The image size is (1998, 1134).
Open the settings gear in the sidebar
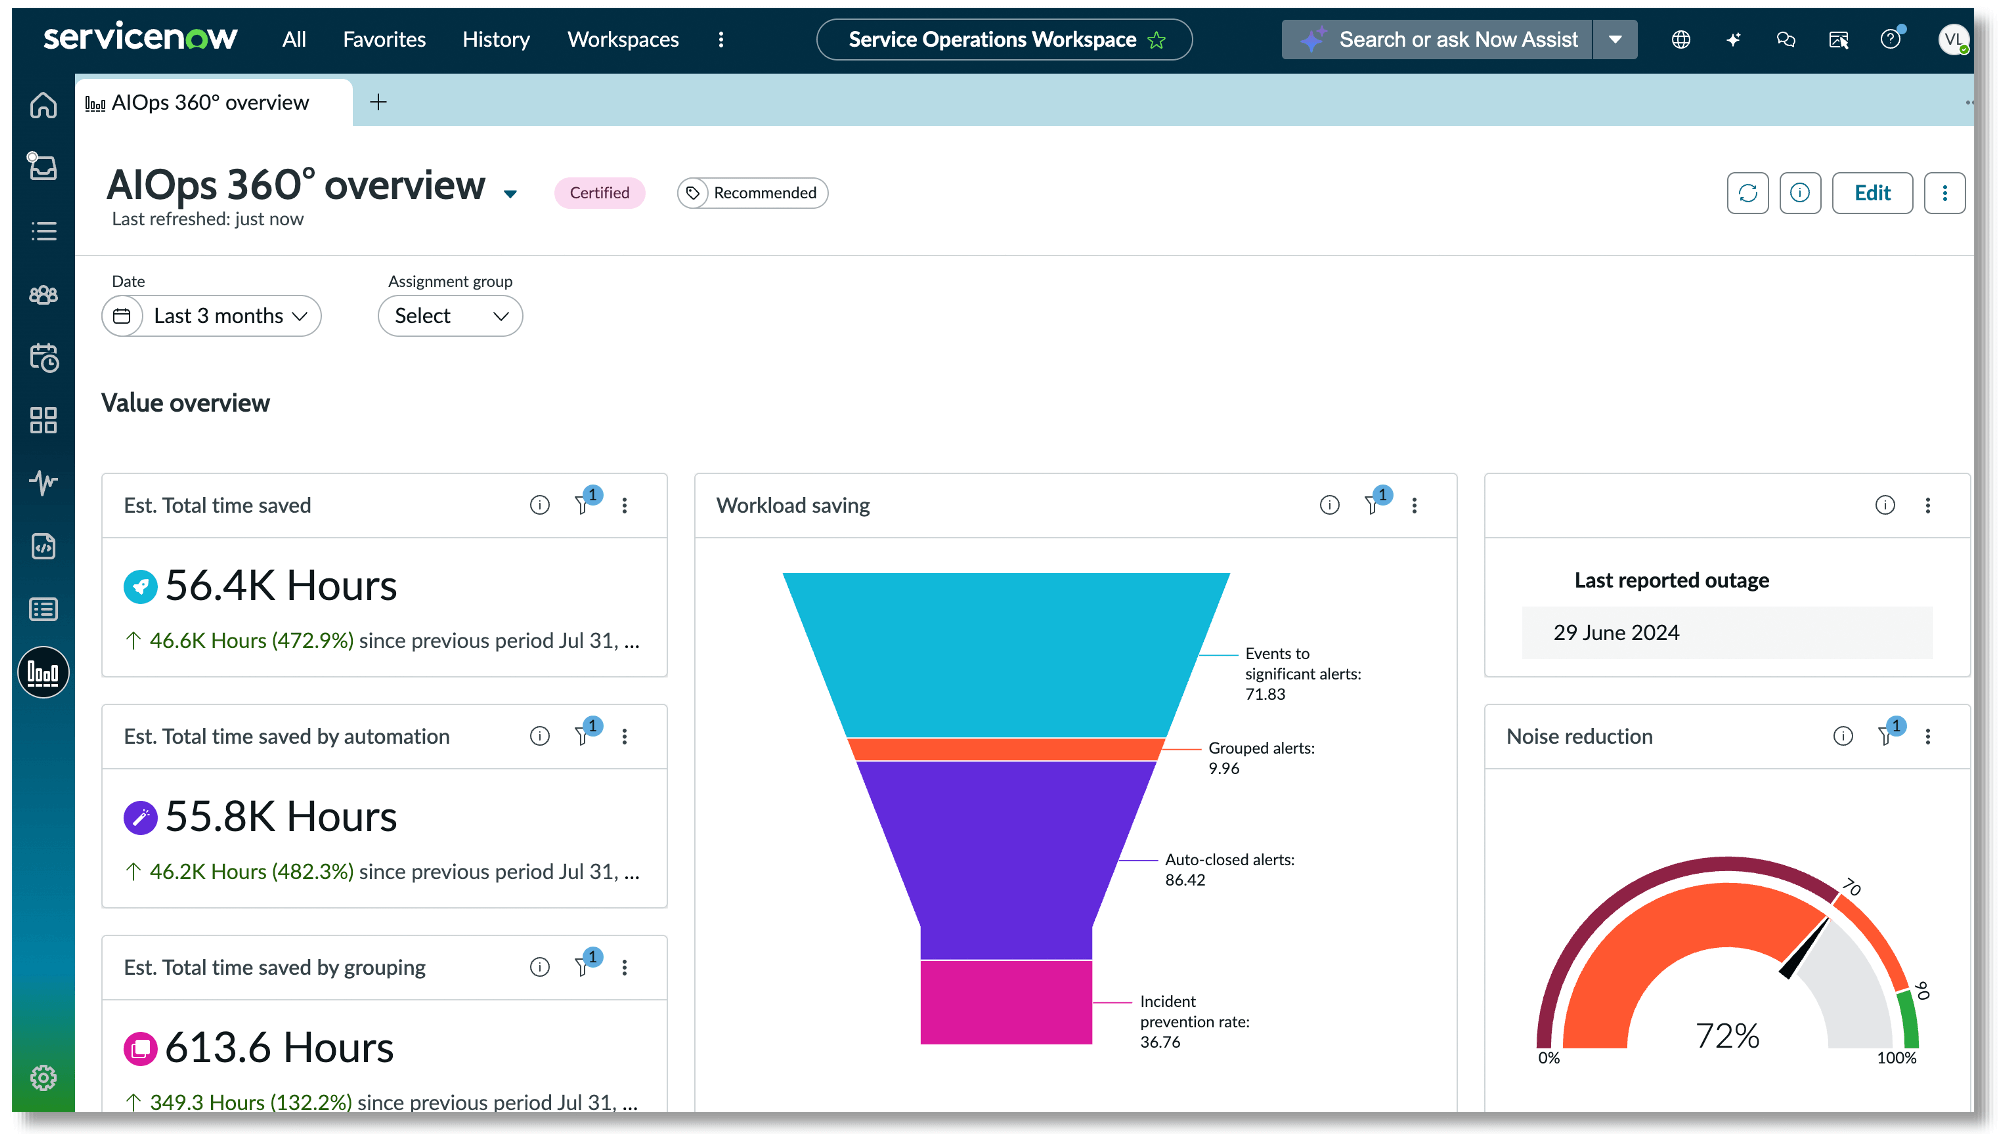(x=43, y=1078)
